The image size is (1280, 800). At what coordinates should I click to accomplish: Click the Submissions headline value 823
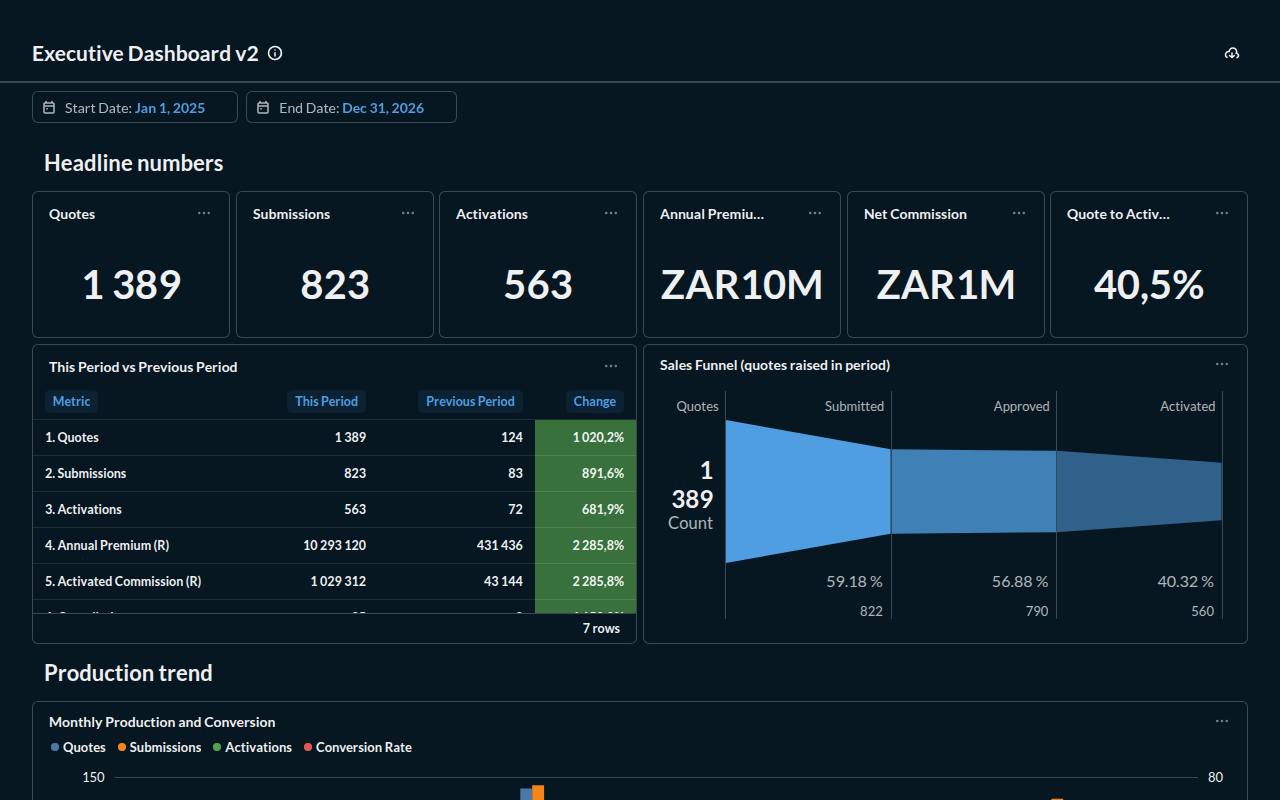(335, 285)
